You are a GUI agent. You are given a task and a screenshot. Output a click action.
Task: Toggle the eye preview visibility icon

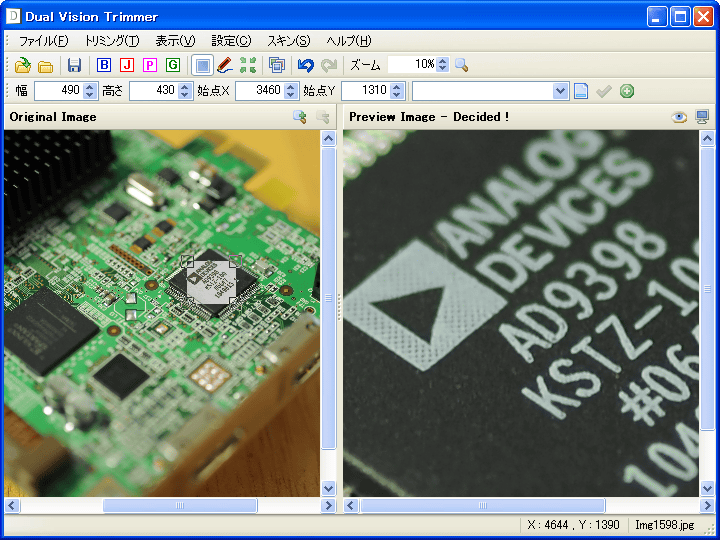click(x=679, y=117)
